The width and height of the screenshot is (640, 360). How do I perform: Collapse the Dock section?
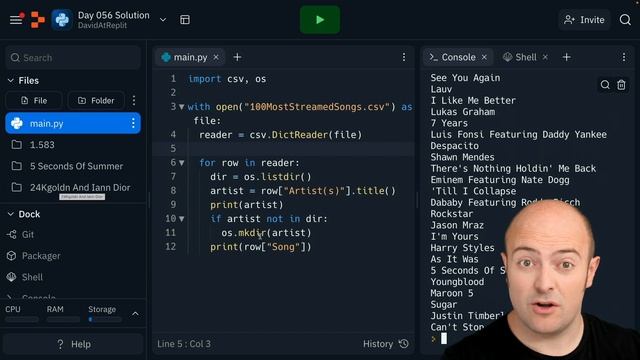[x=11, y=214]
